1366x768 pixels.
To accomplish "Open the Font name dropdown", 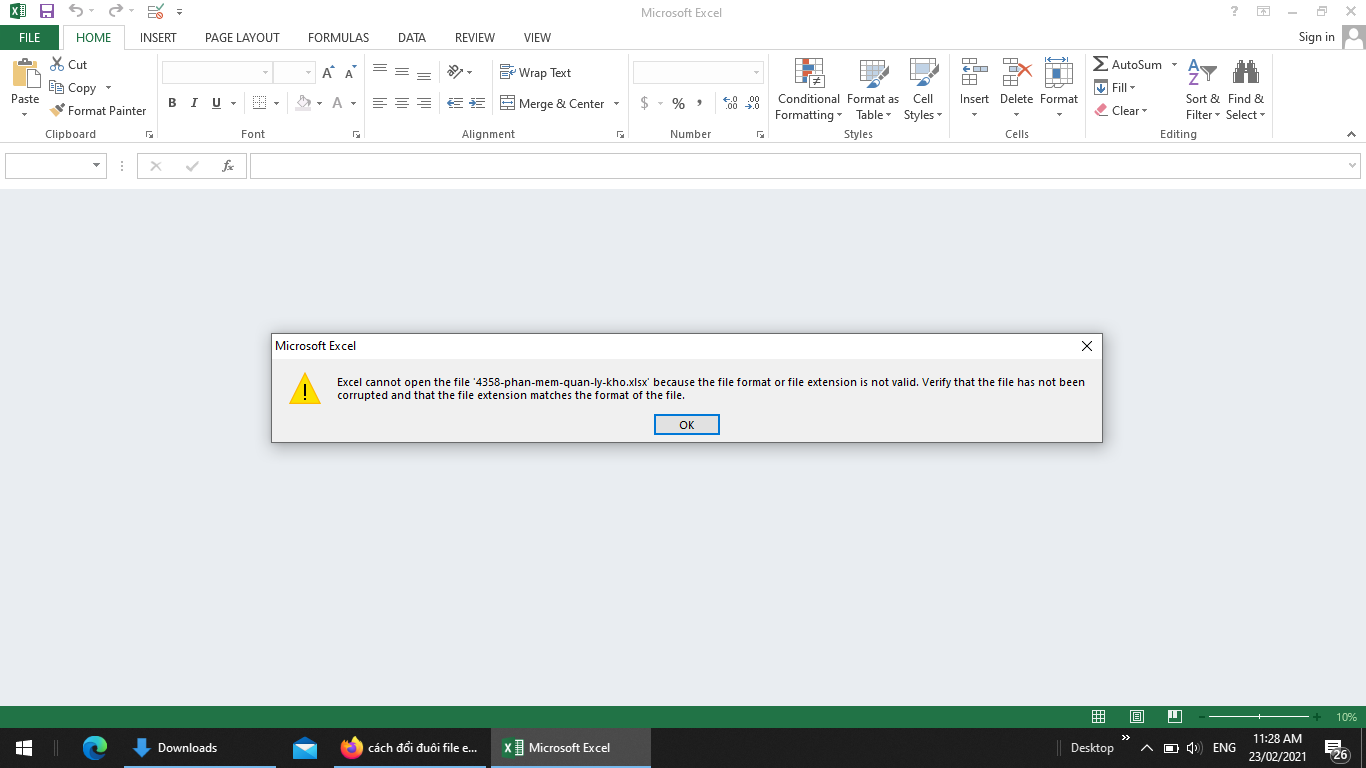I will 265,73.
